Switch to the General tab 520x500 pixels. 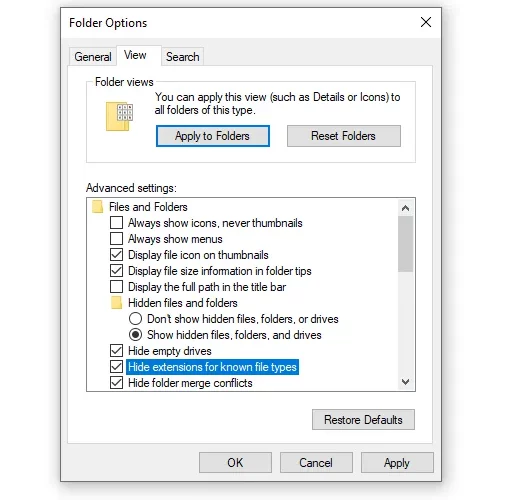[93, 57]
